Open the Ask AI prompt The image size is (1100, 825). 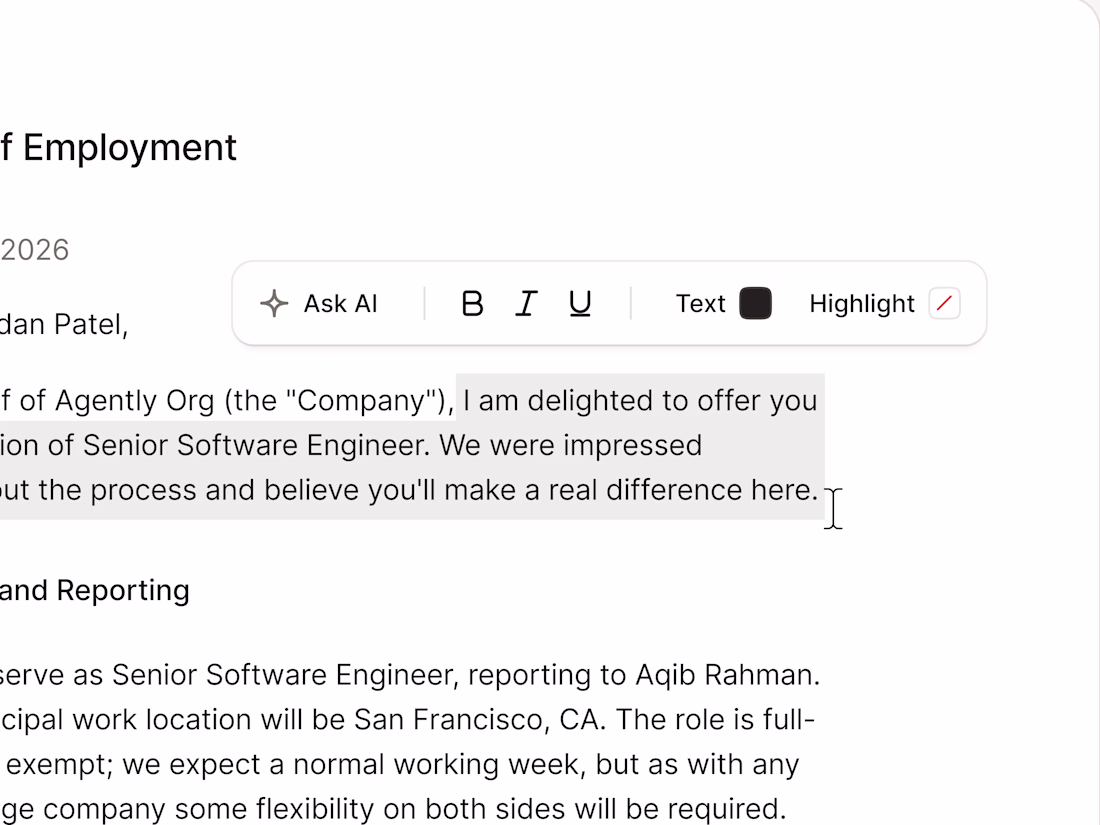click(318, 304)
